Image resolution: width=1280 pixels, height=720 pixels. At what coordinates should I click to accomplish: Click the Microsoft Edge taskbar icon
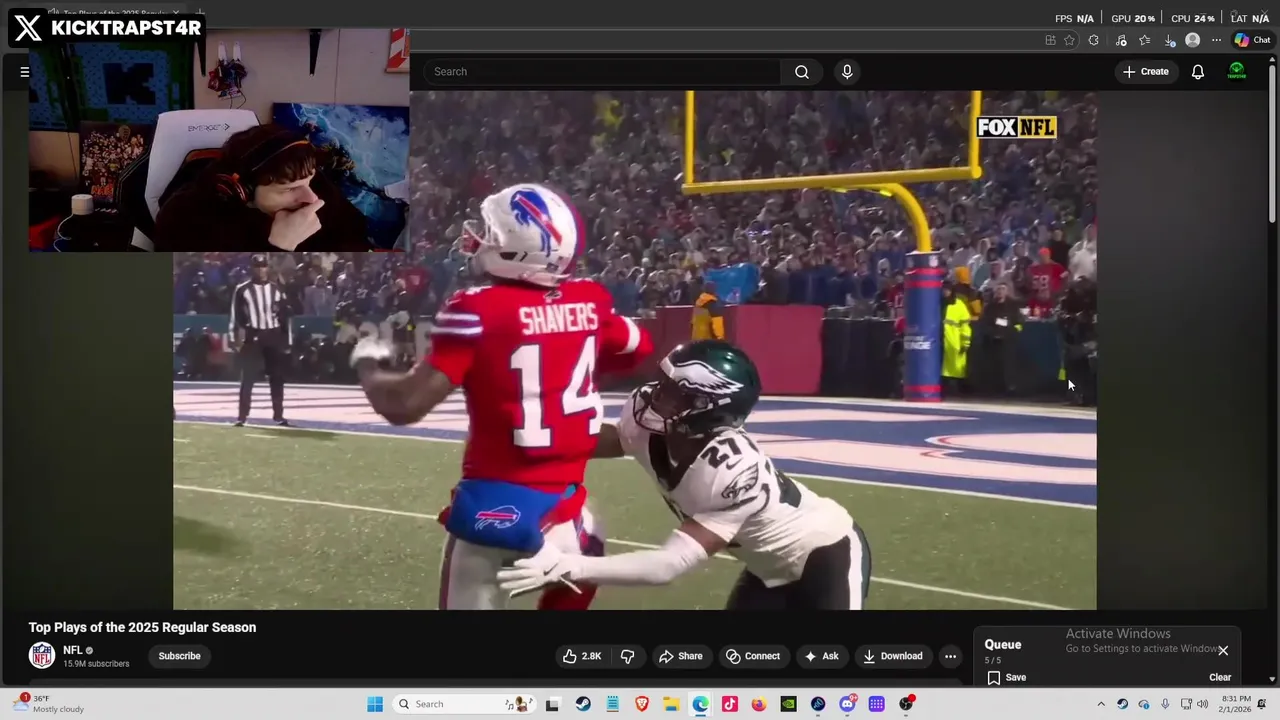pos(700,704)
